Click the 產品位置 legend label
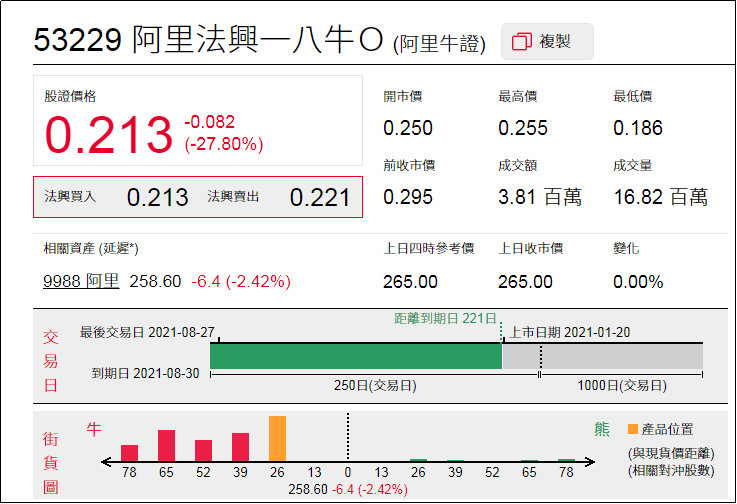This screenshot has width=737, height=504. coord(667,429)
